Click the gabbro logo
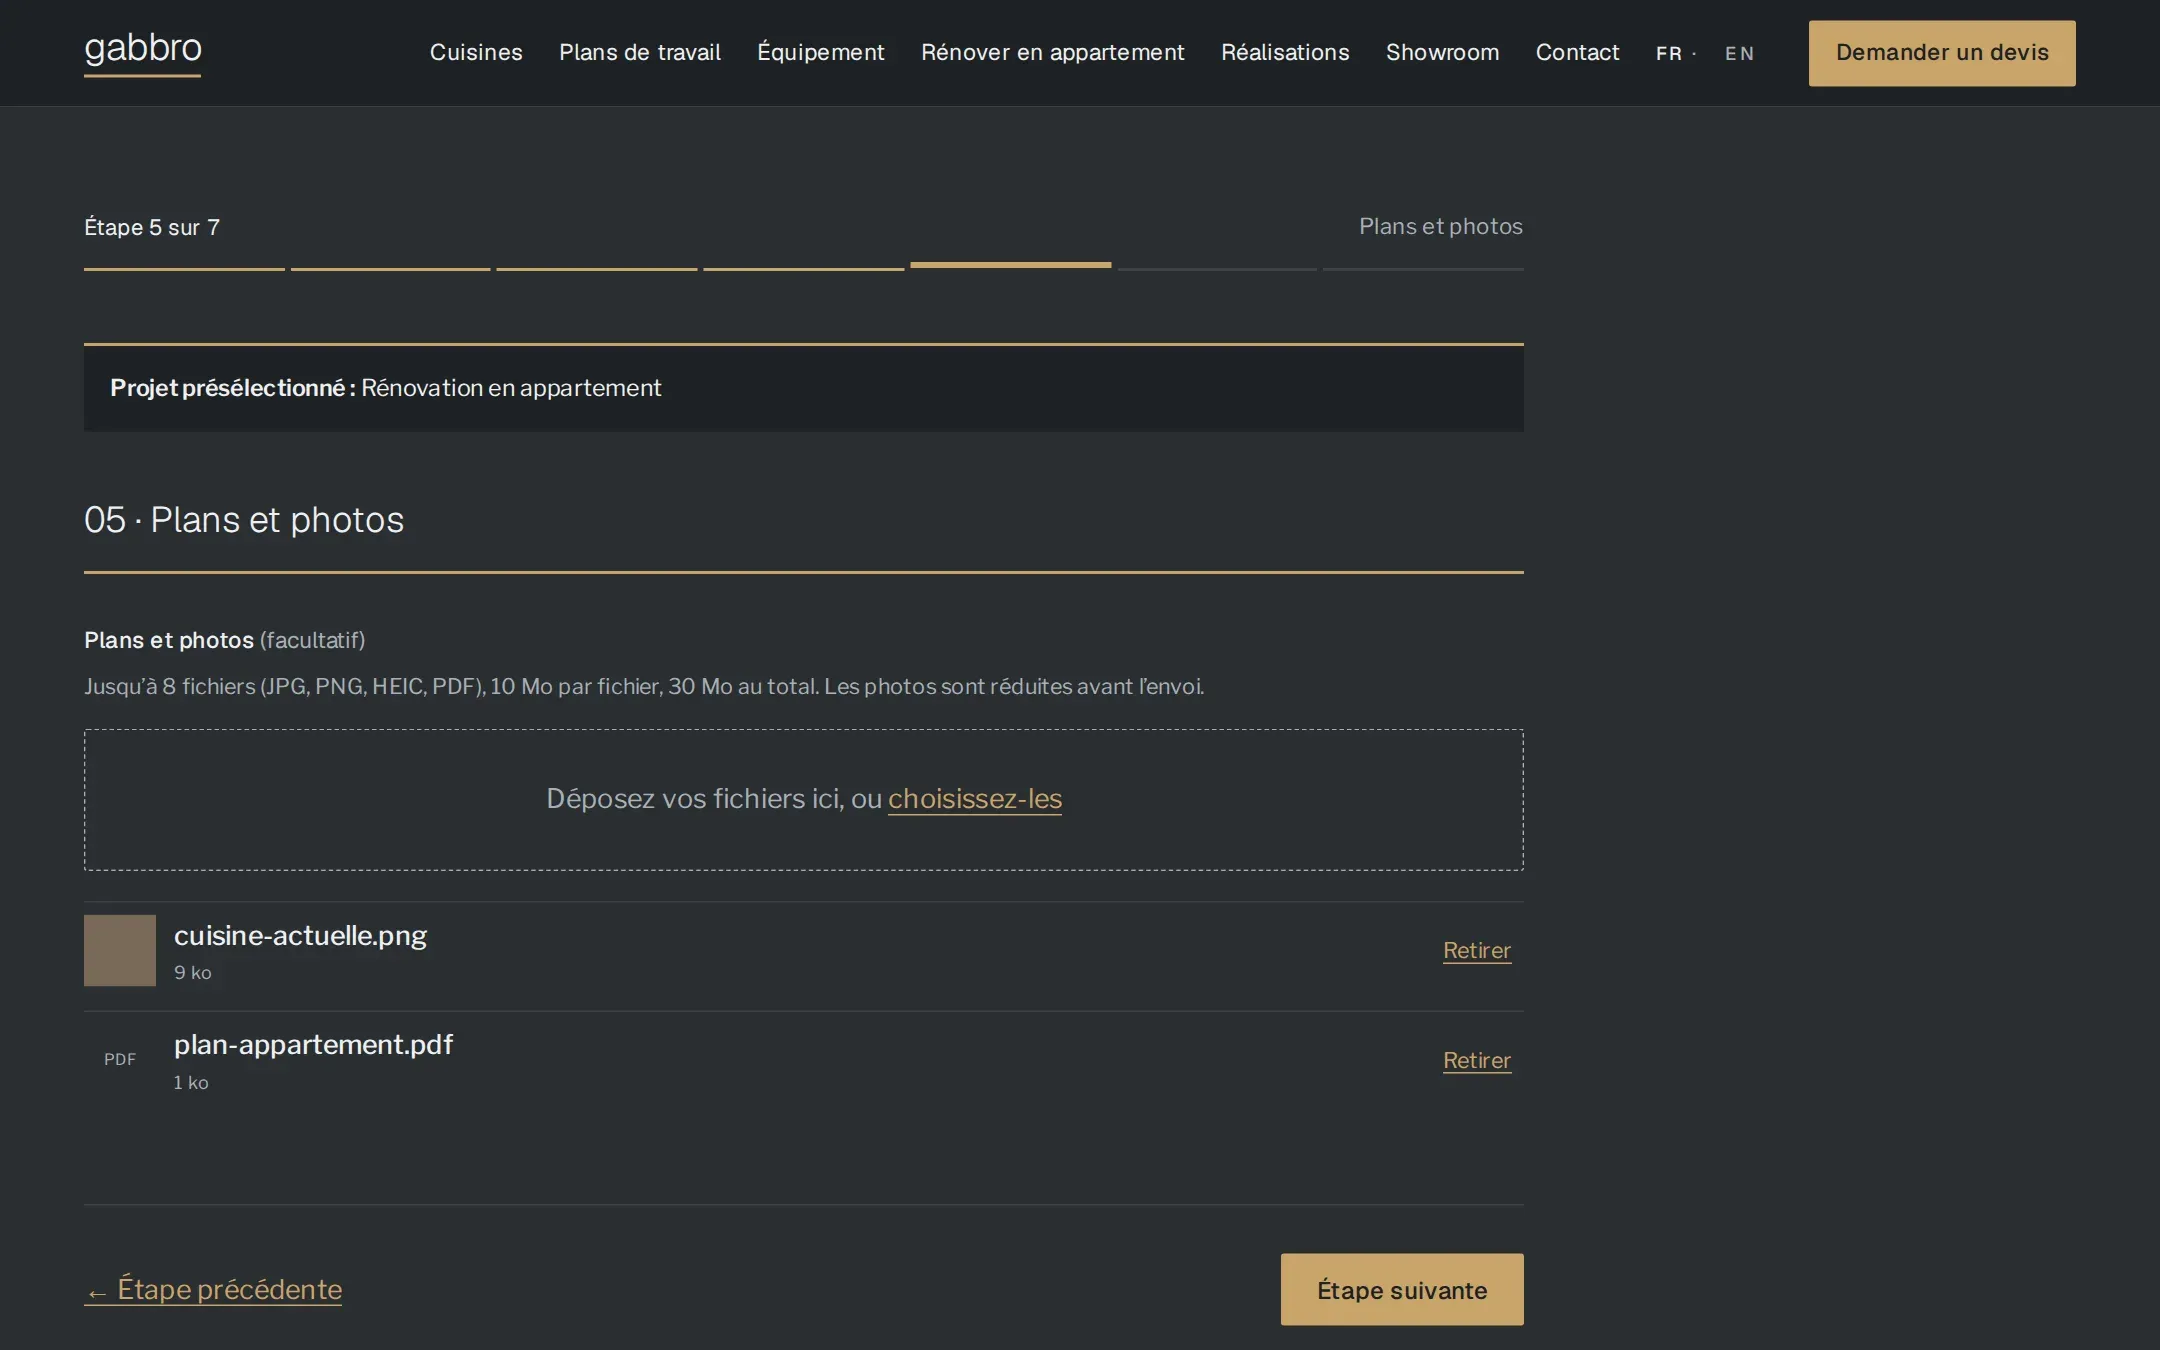 (x=143, y=52)
